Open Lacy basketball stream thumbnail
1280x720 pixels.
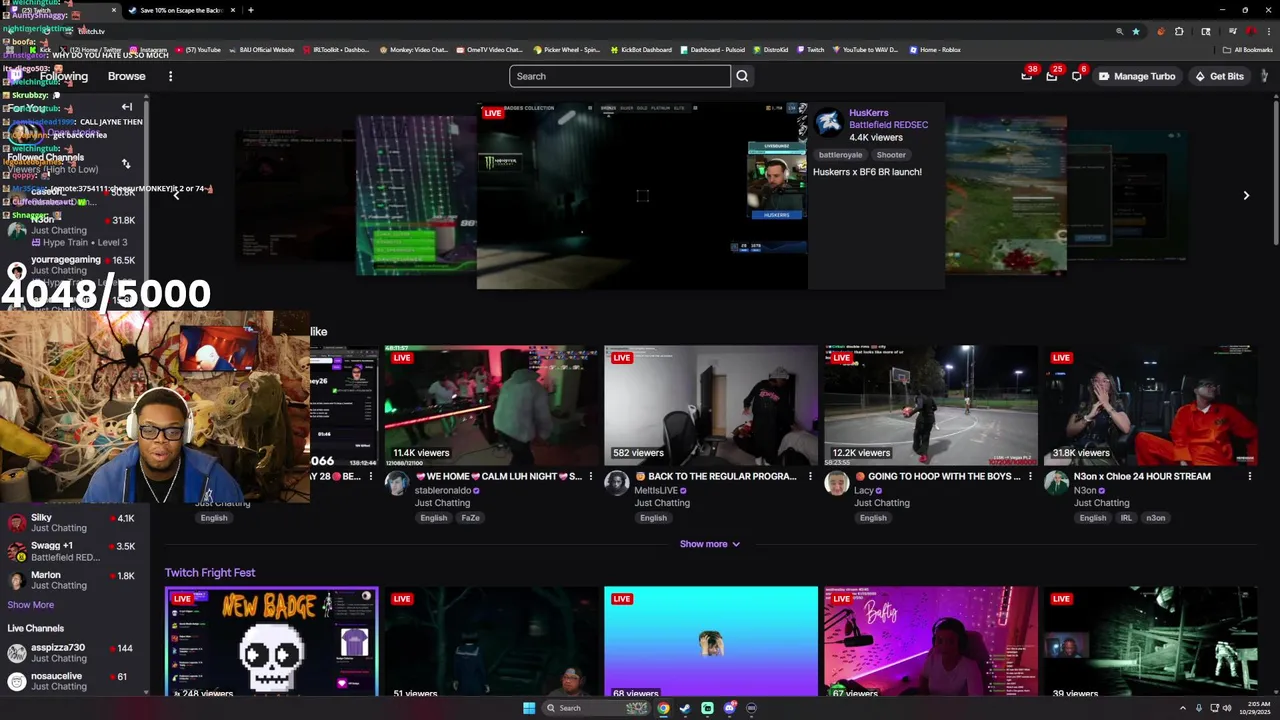pyautogui.click(x=931, y=406)
